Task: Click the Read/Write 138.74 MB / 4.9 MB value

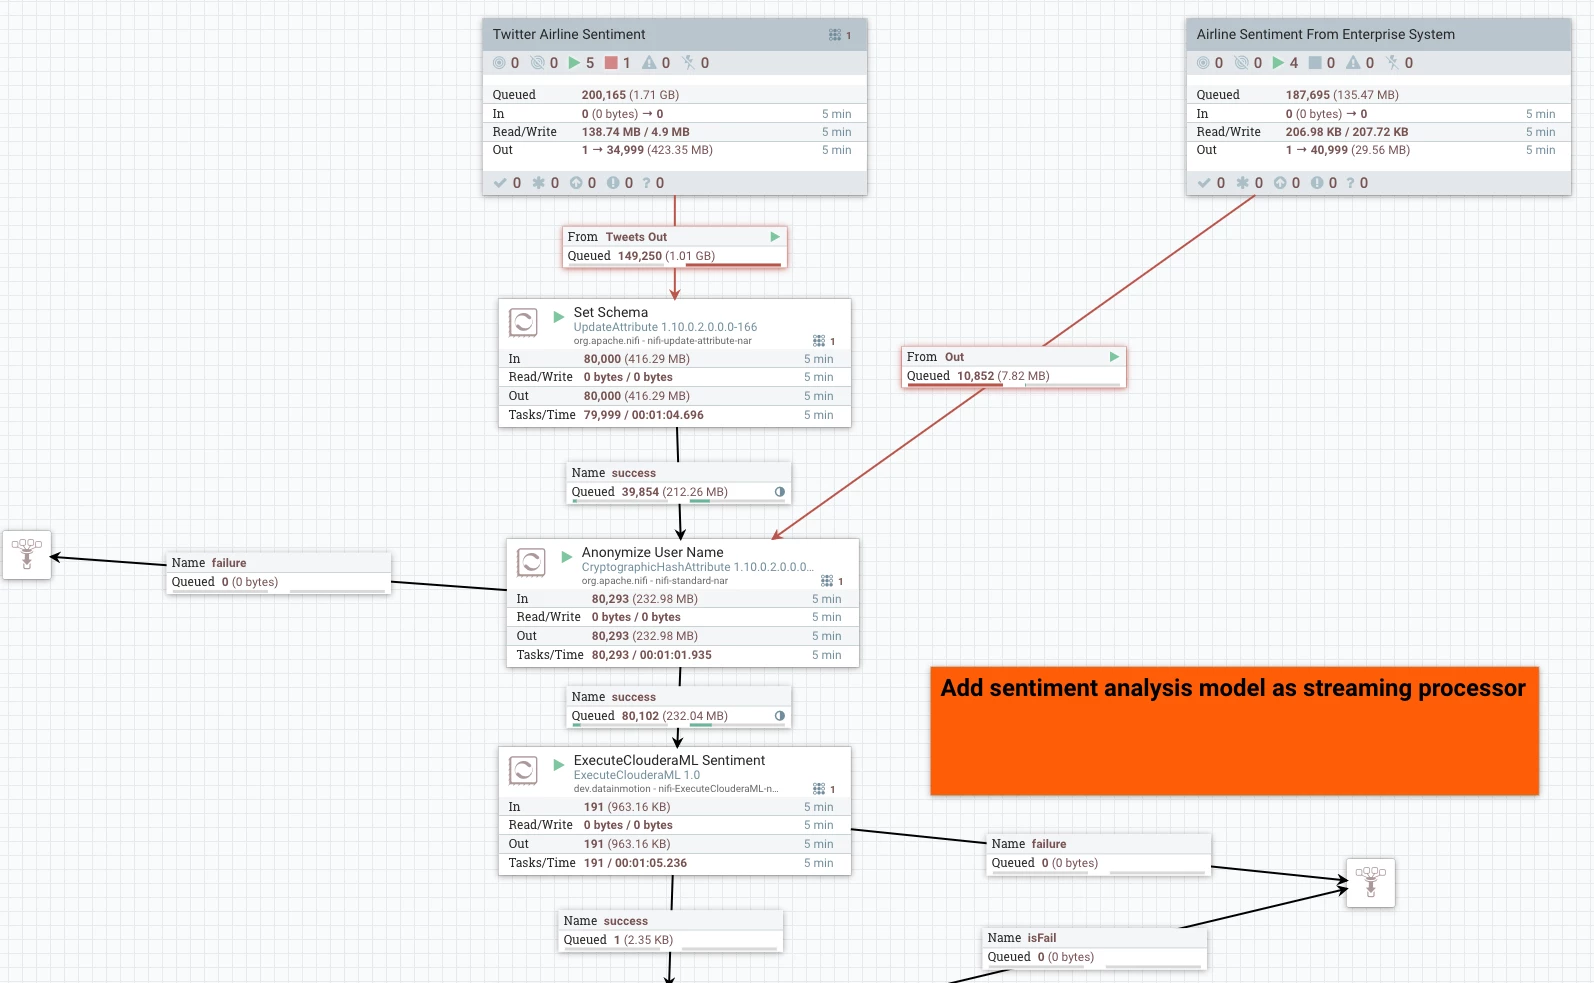Action: [x=636, y=132]
